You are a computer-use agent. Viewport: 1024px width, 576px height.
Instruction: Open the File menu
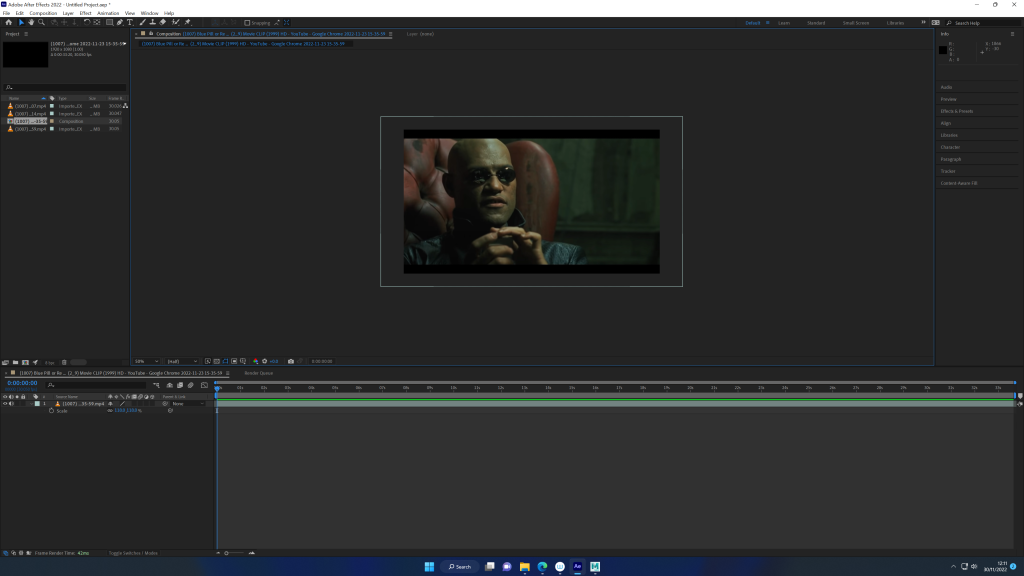tap(6, 13)
